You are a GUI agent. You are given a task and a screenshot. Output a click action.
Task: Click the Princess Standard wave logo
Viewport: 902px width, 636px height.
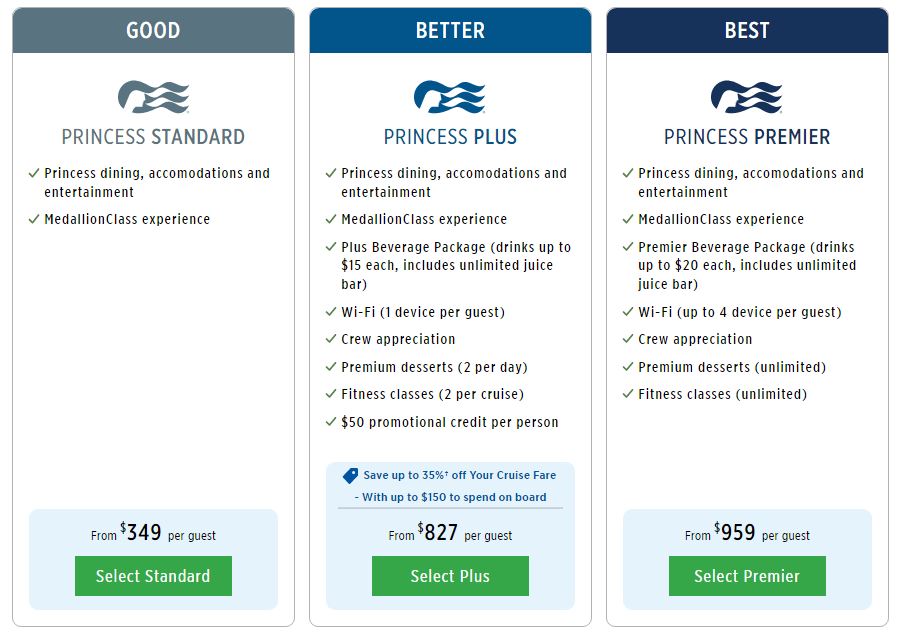coord(154,97)
